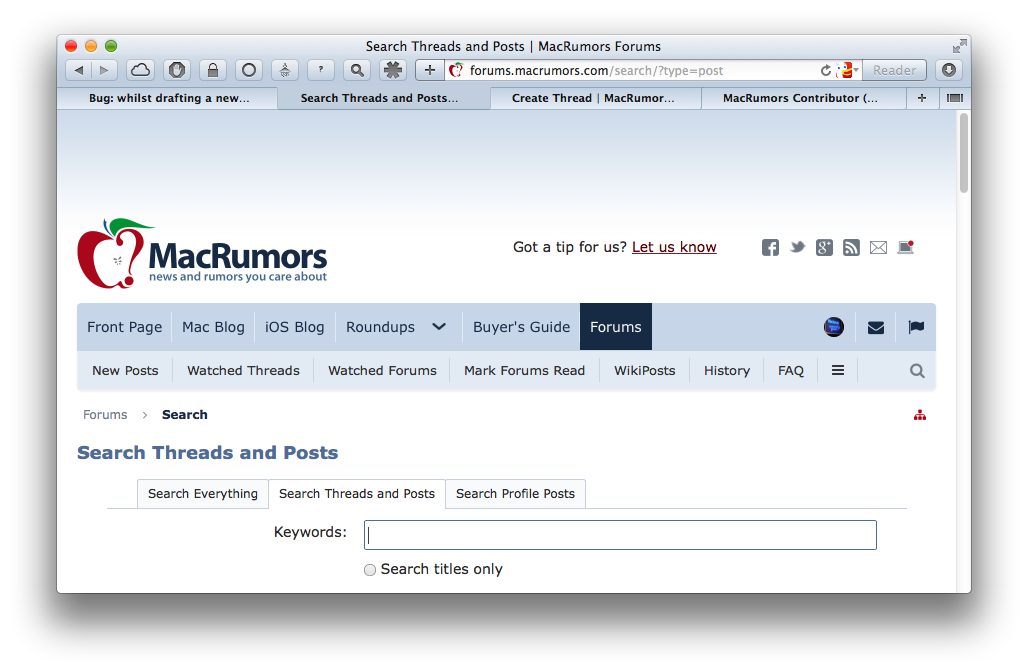This screenshot has width=1028, height=672.
Task: Switch to the 'Bug: whilst drafting a new…' tab
Action: point(169,98)
